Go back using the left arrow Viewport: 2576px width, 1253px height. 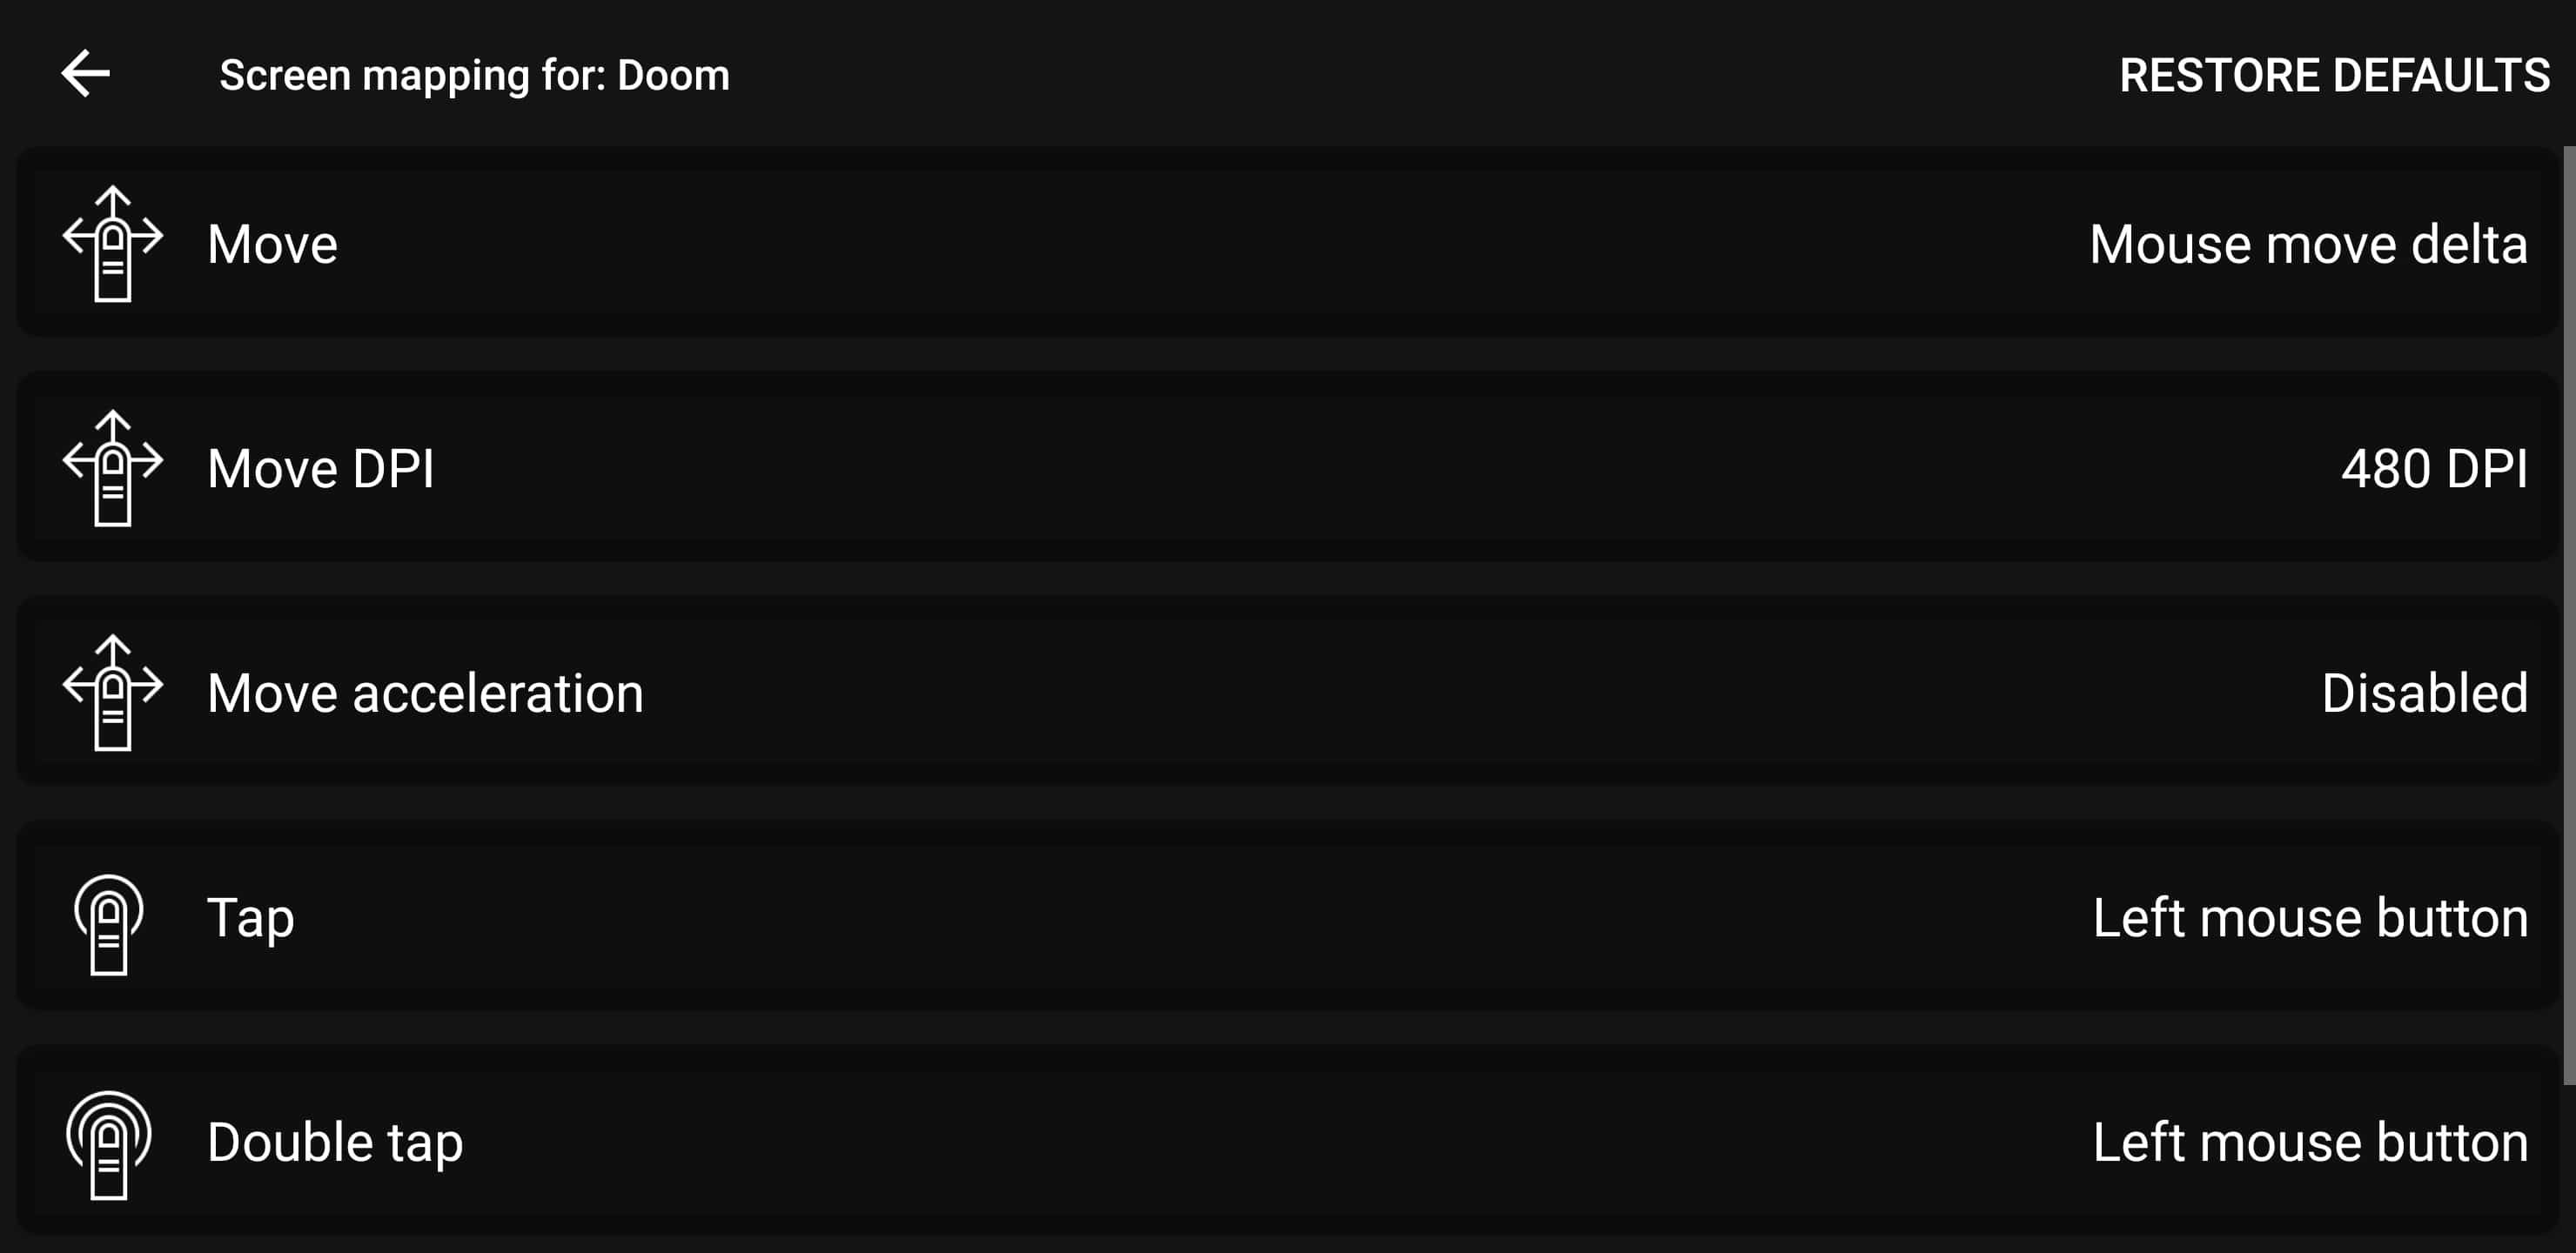tap(86, 74)
